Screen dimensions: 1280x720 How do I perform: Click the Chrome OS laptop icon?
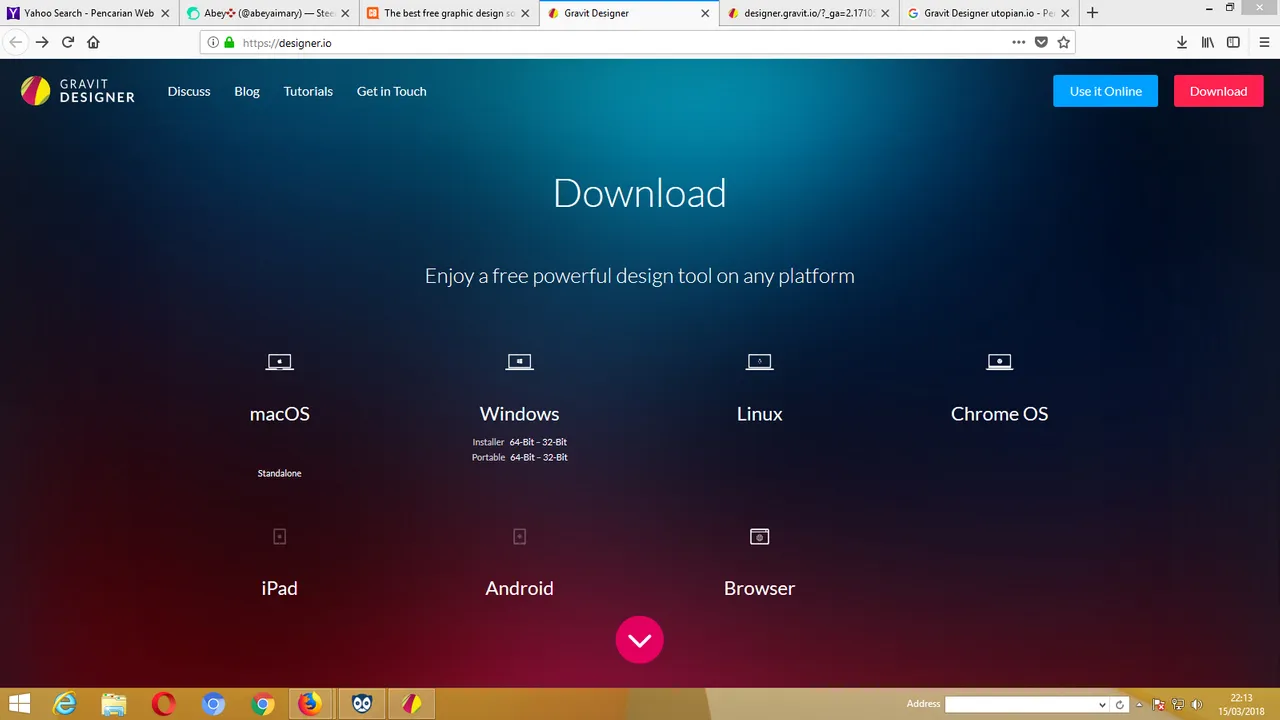(x=999, y=362)
